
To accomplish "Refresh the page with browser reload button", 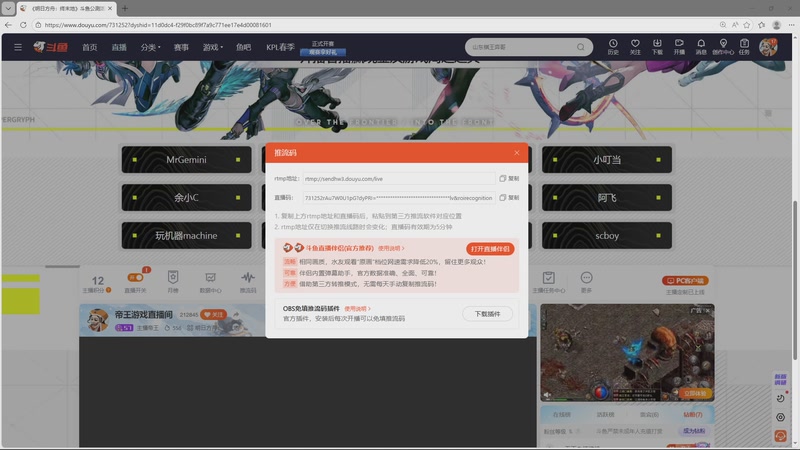I will [23, 24].
